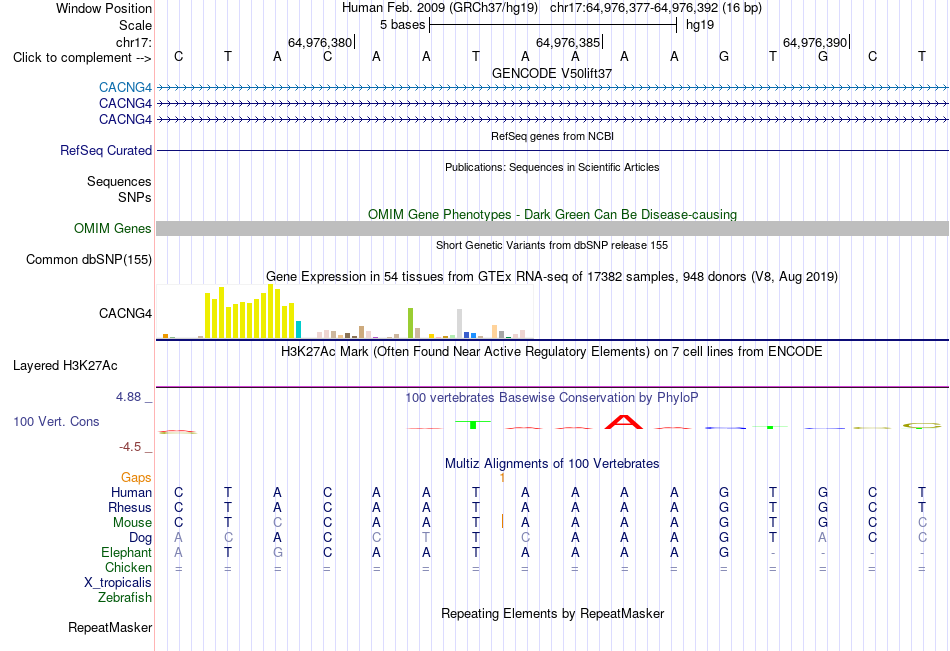This screenshot has height=651, width=950.
Task: Select the Dog alignment row label
Action: pos(141,538)
